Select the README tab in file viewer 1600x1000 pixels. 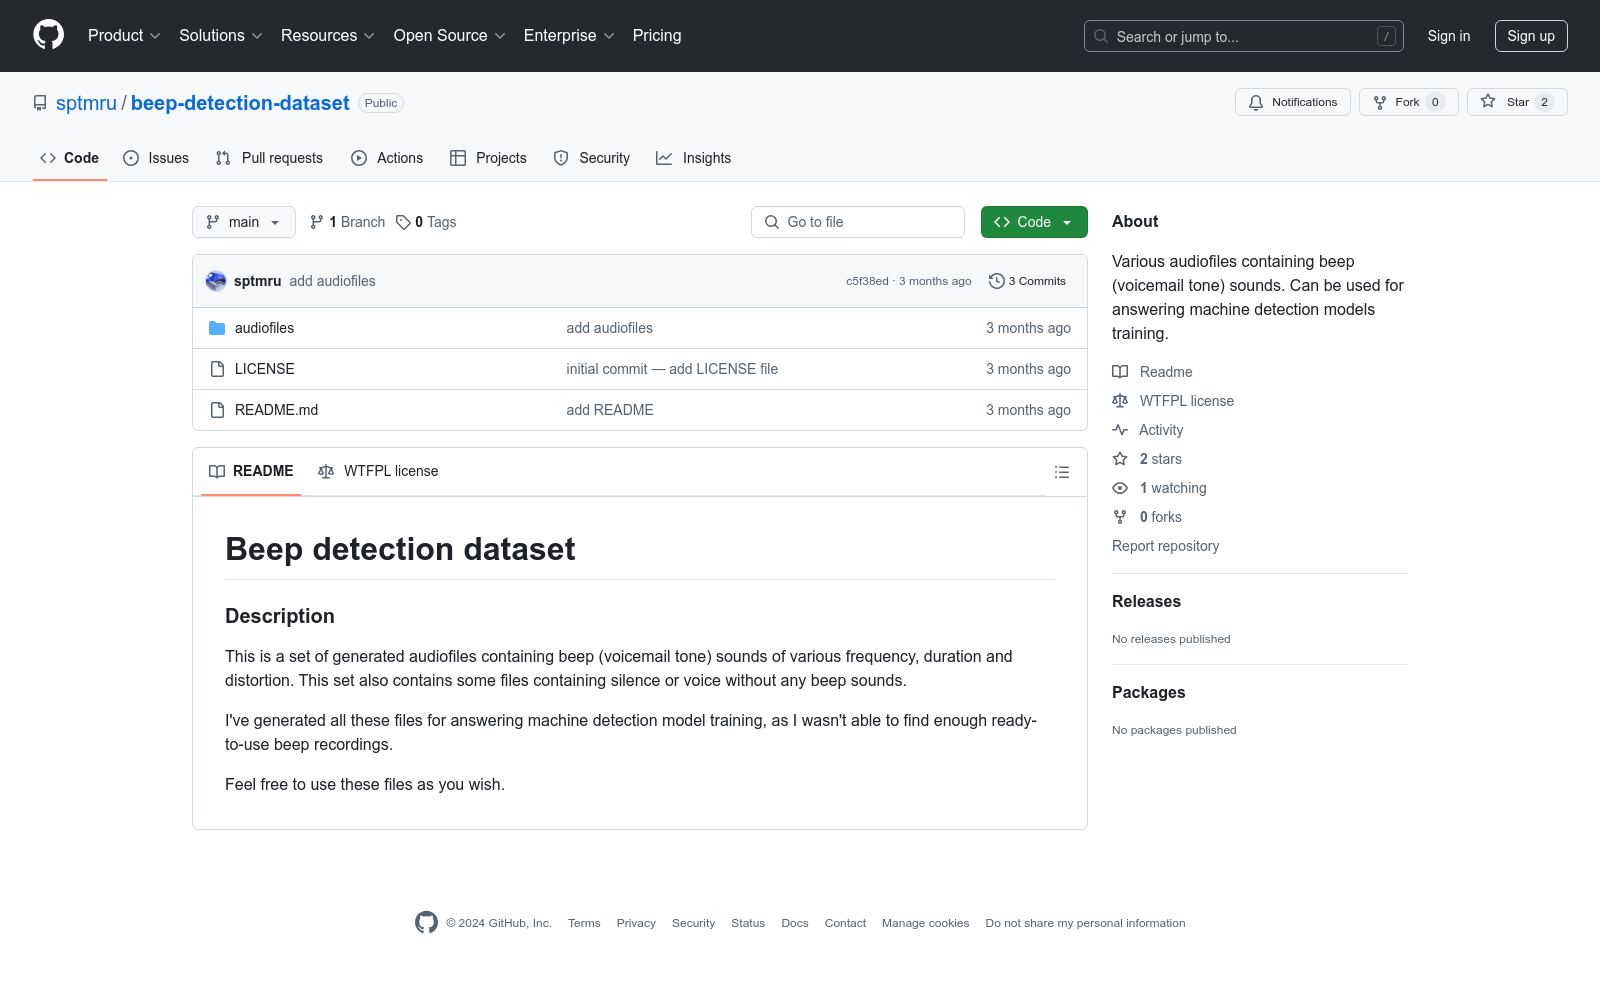[x=251, y=471]
